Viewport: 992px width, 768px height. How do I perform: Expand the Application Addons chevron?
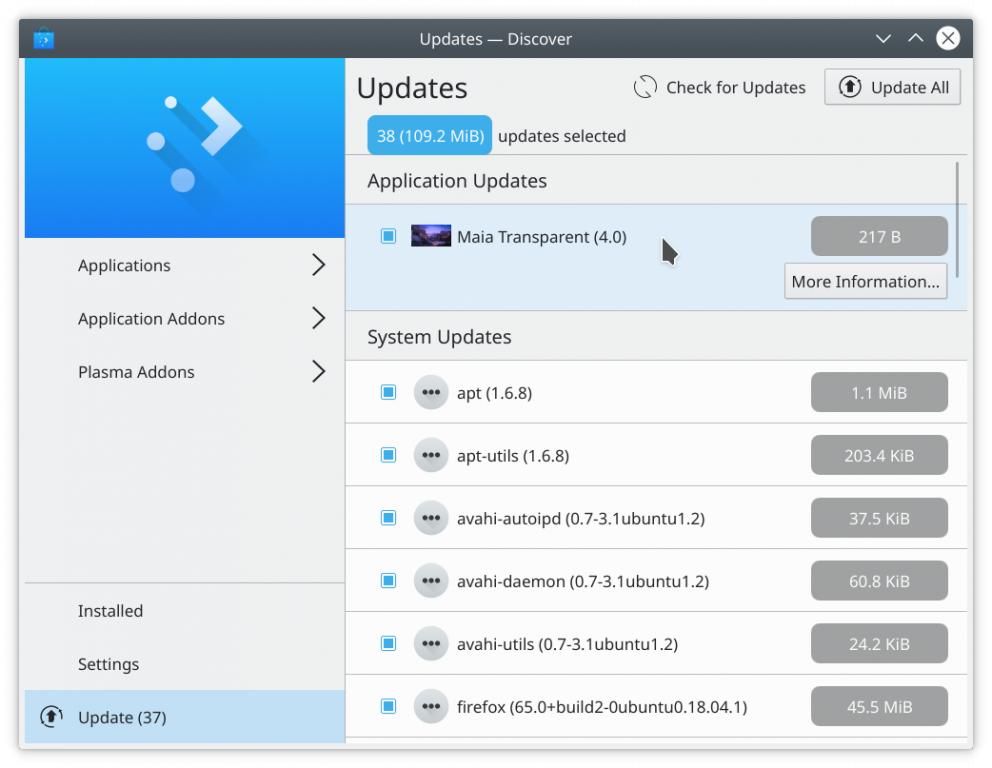[318, 318]
